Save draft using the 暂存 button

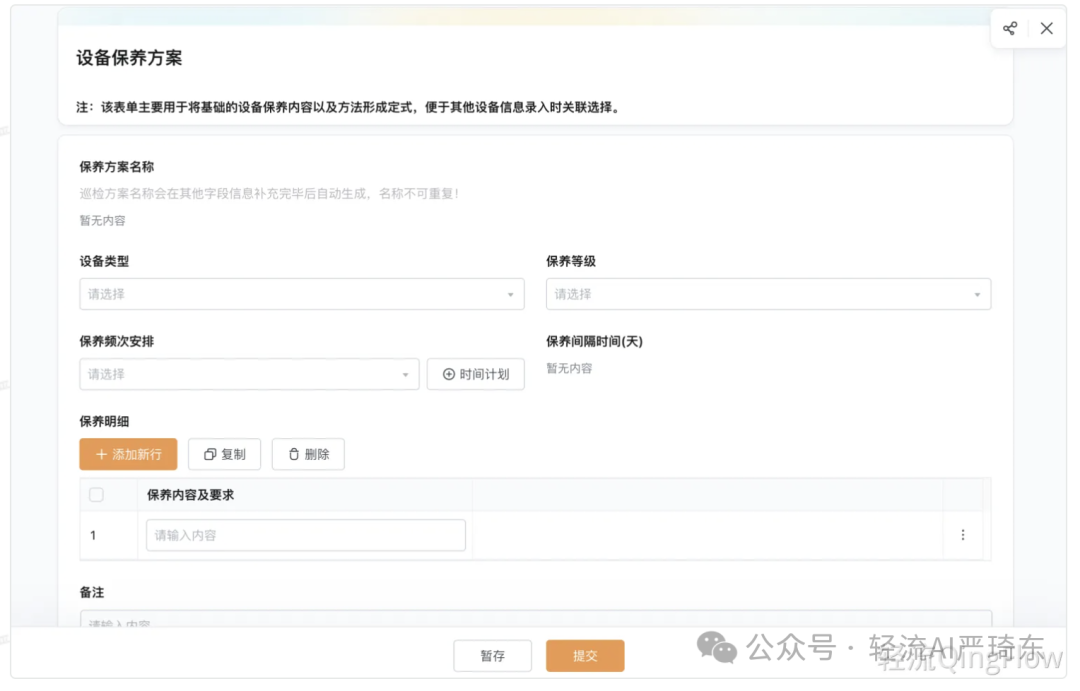(x=492, y=656)
